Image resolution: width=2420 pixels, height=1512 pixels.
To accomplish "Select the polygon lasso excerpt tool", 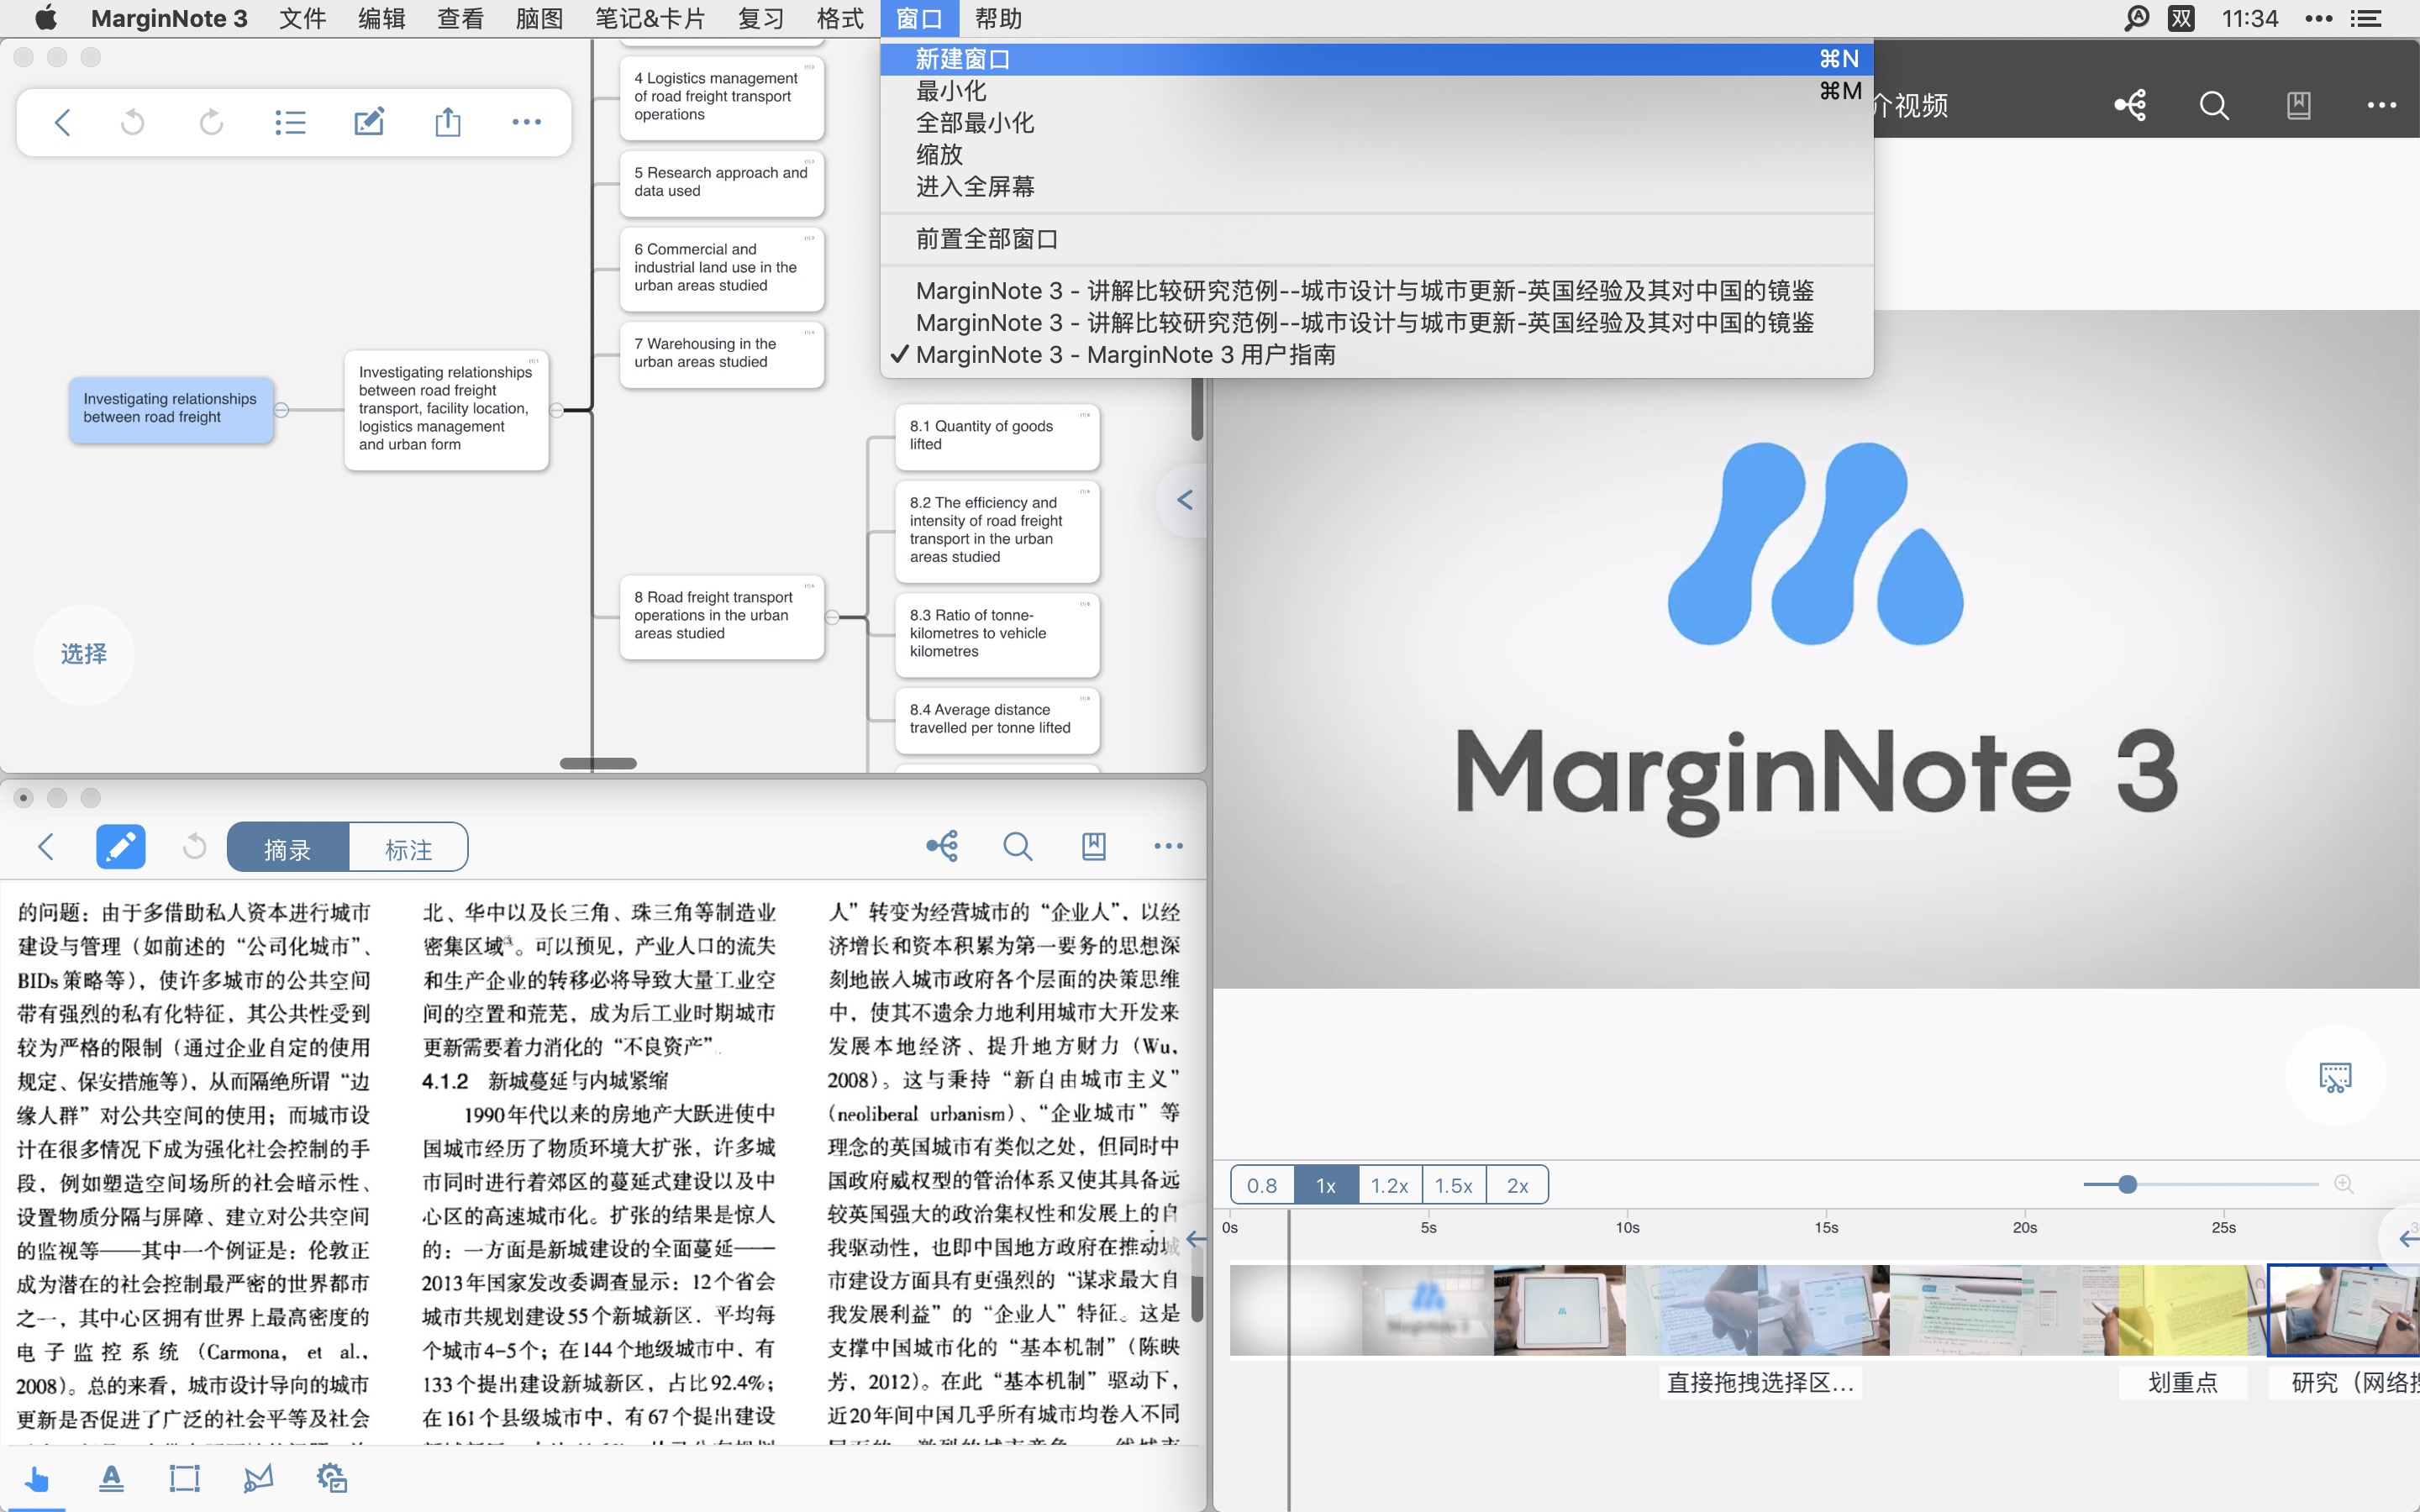I will (x=258, y=1478).
